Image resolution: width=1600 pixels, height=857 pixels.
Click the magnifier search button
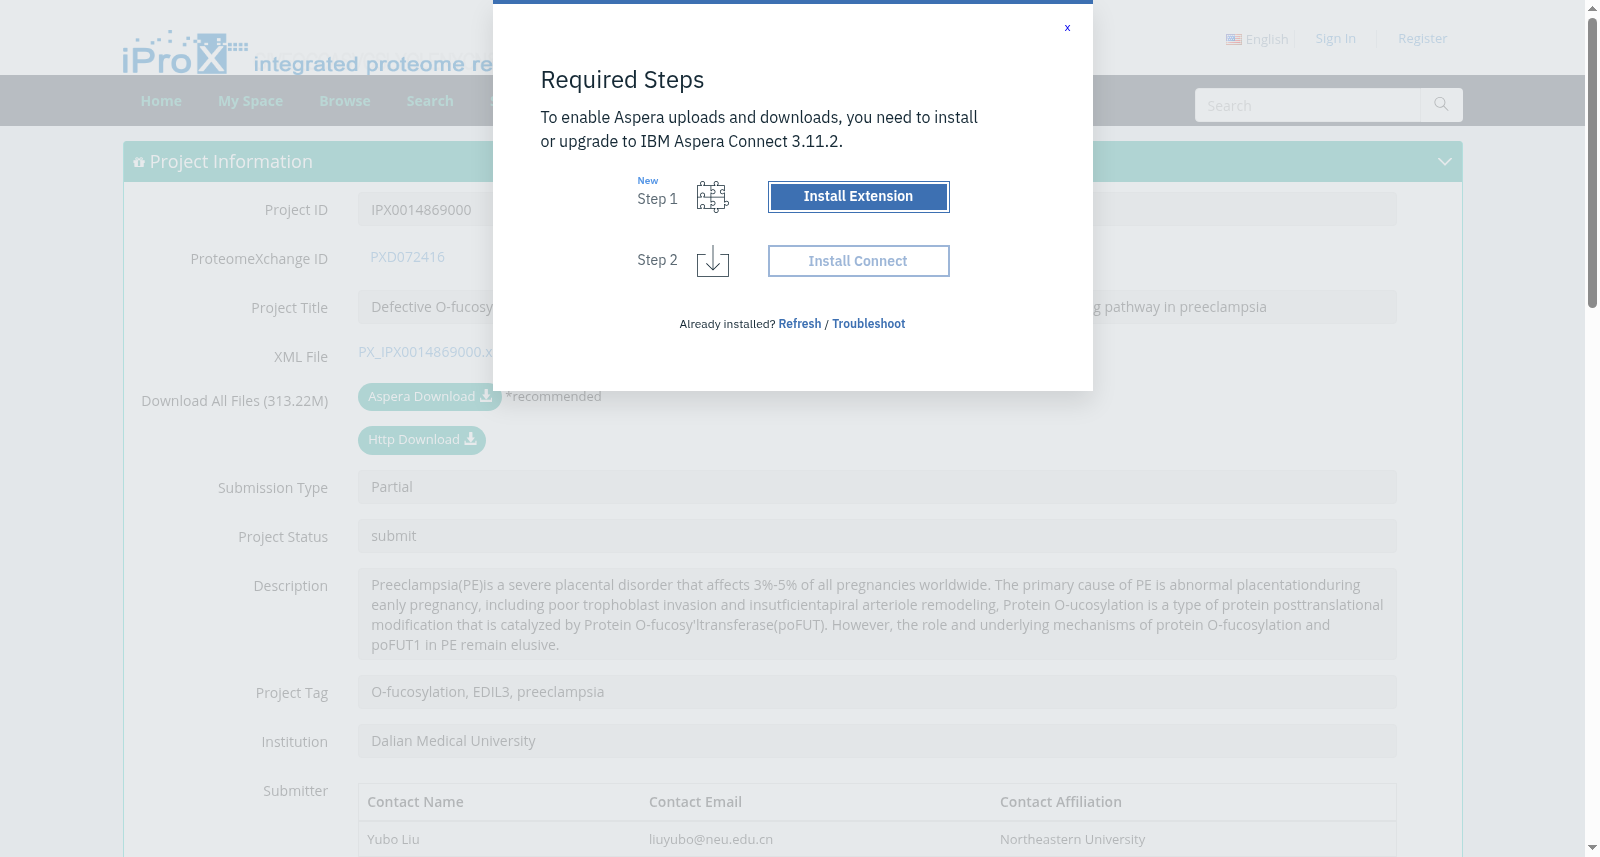[x=1441, y=105]
